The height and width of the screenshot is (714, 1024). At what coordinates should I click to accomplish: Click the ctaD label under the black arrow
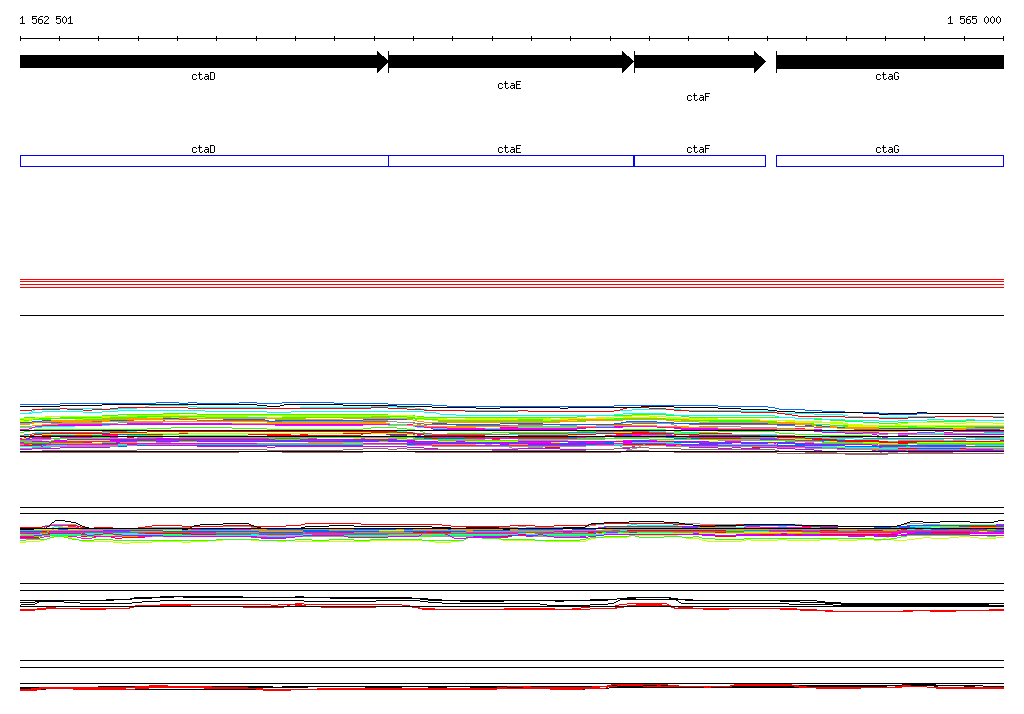pos(203,77)
